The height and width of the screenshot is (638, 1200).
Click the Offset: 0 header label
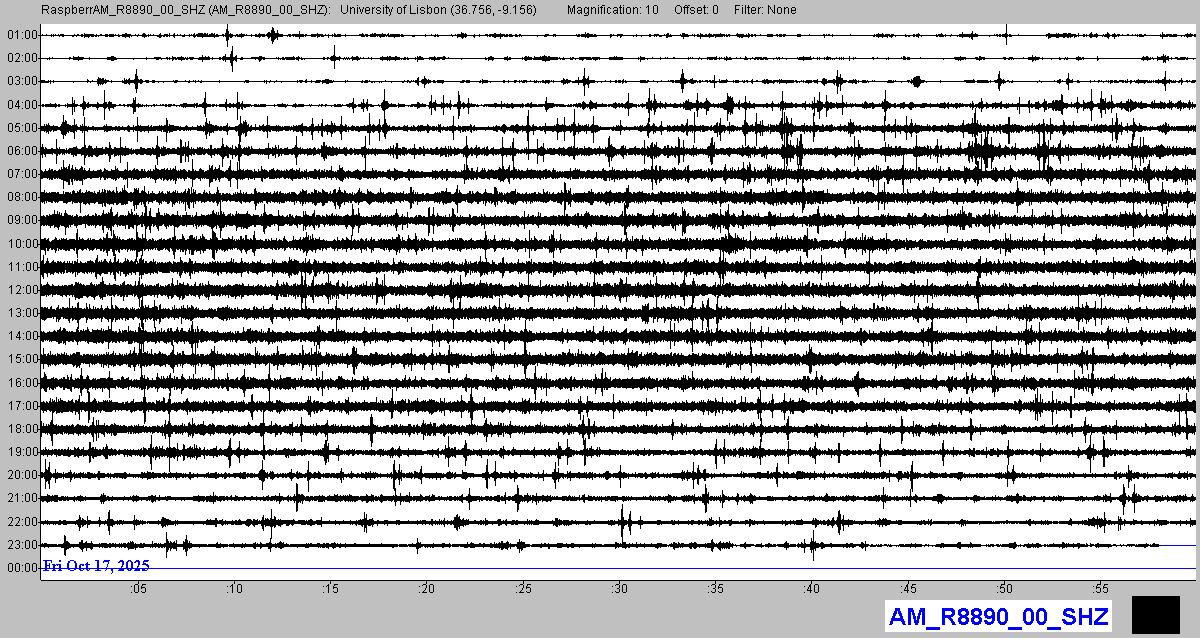click(x=696, y=10)
